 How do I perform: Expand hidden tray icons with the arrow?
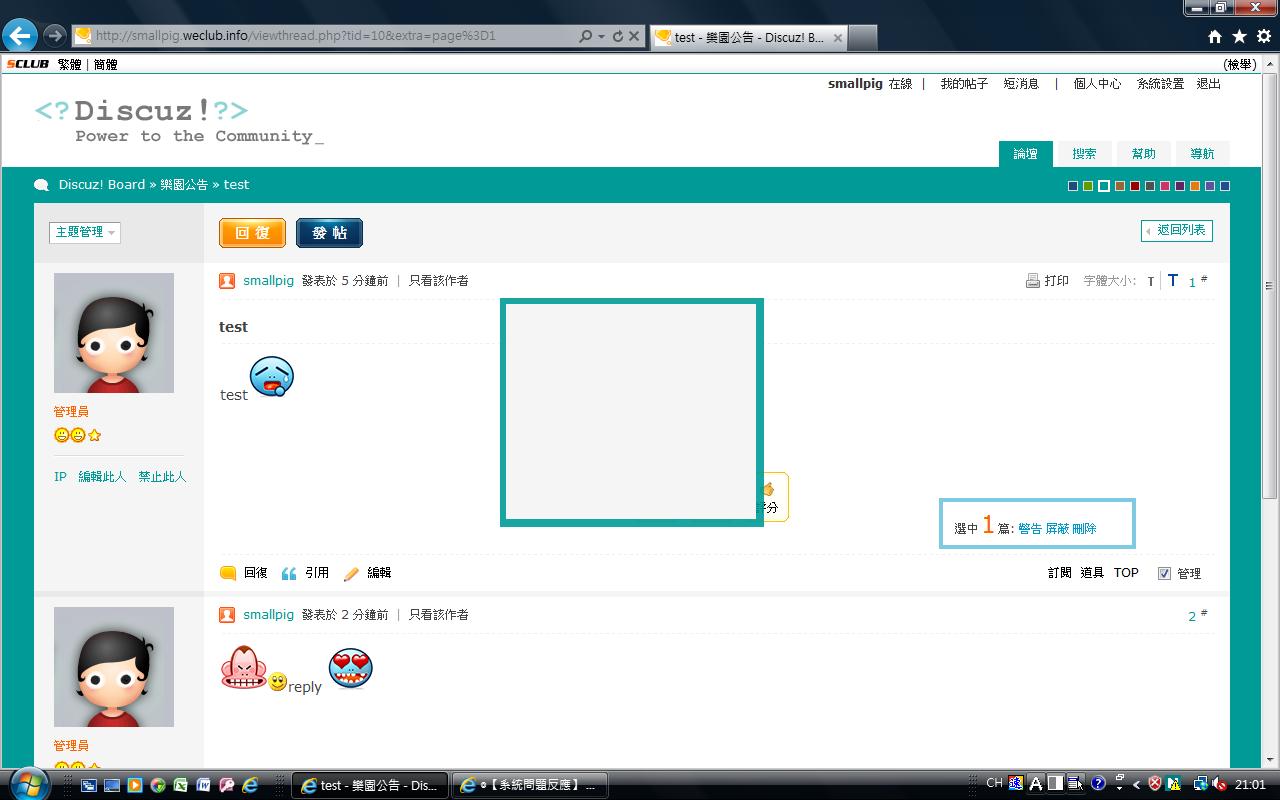(1137, 785)
